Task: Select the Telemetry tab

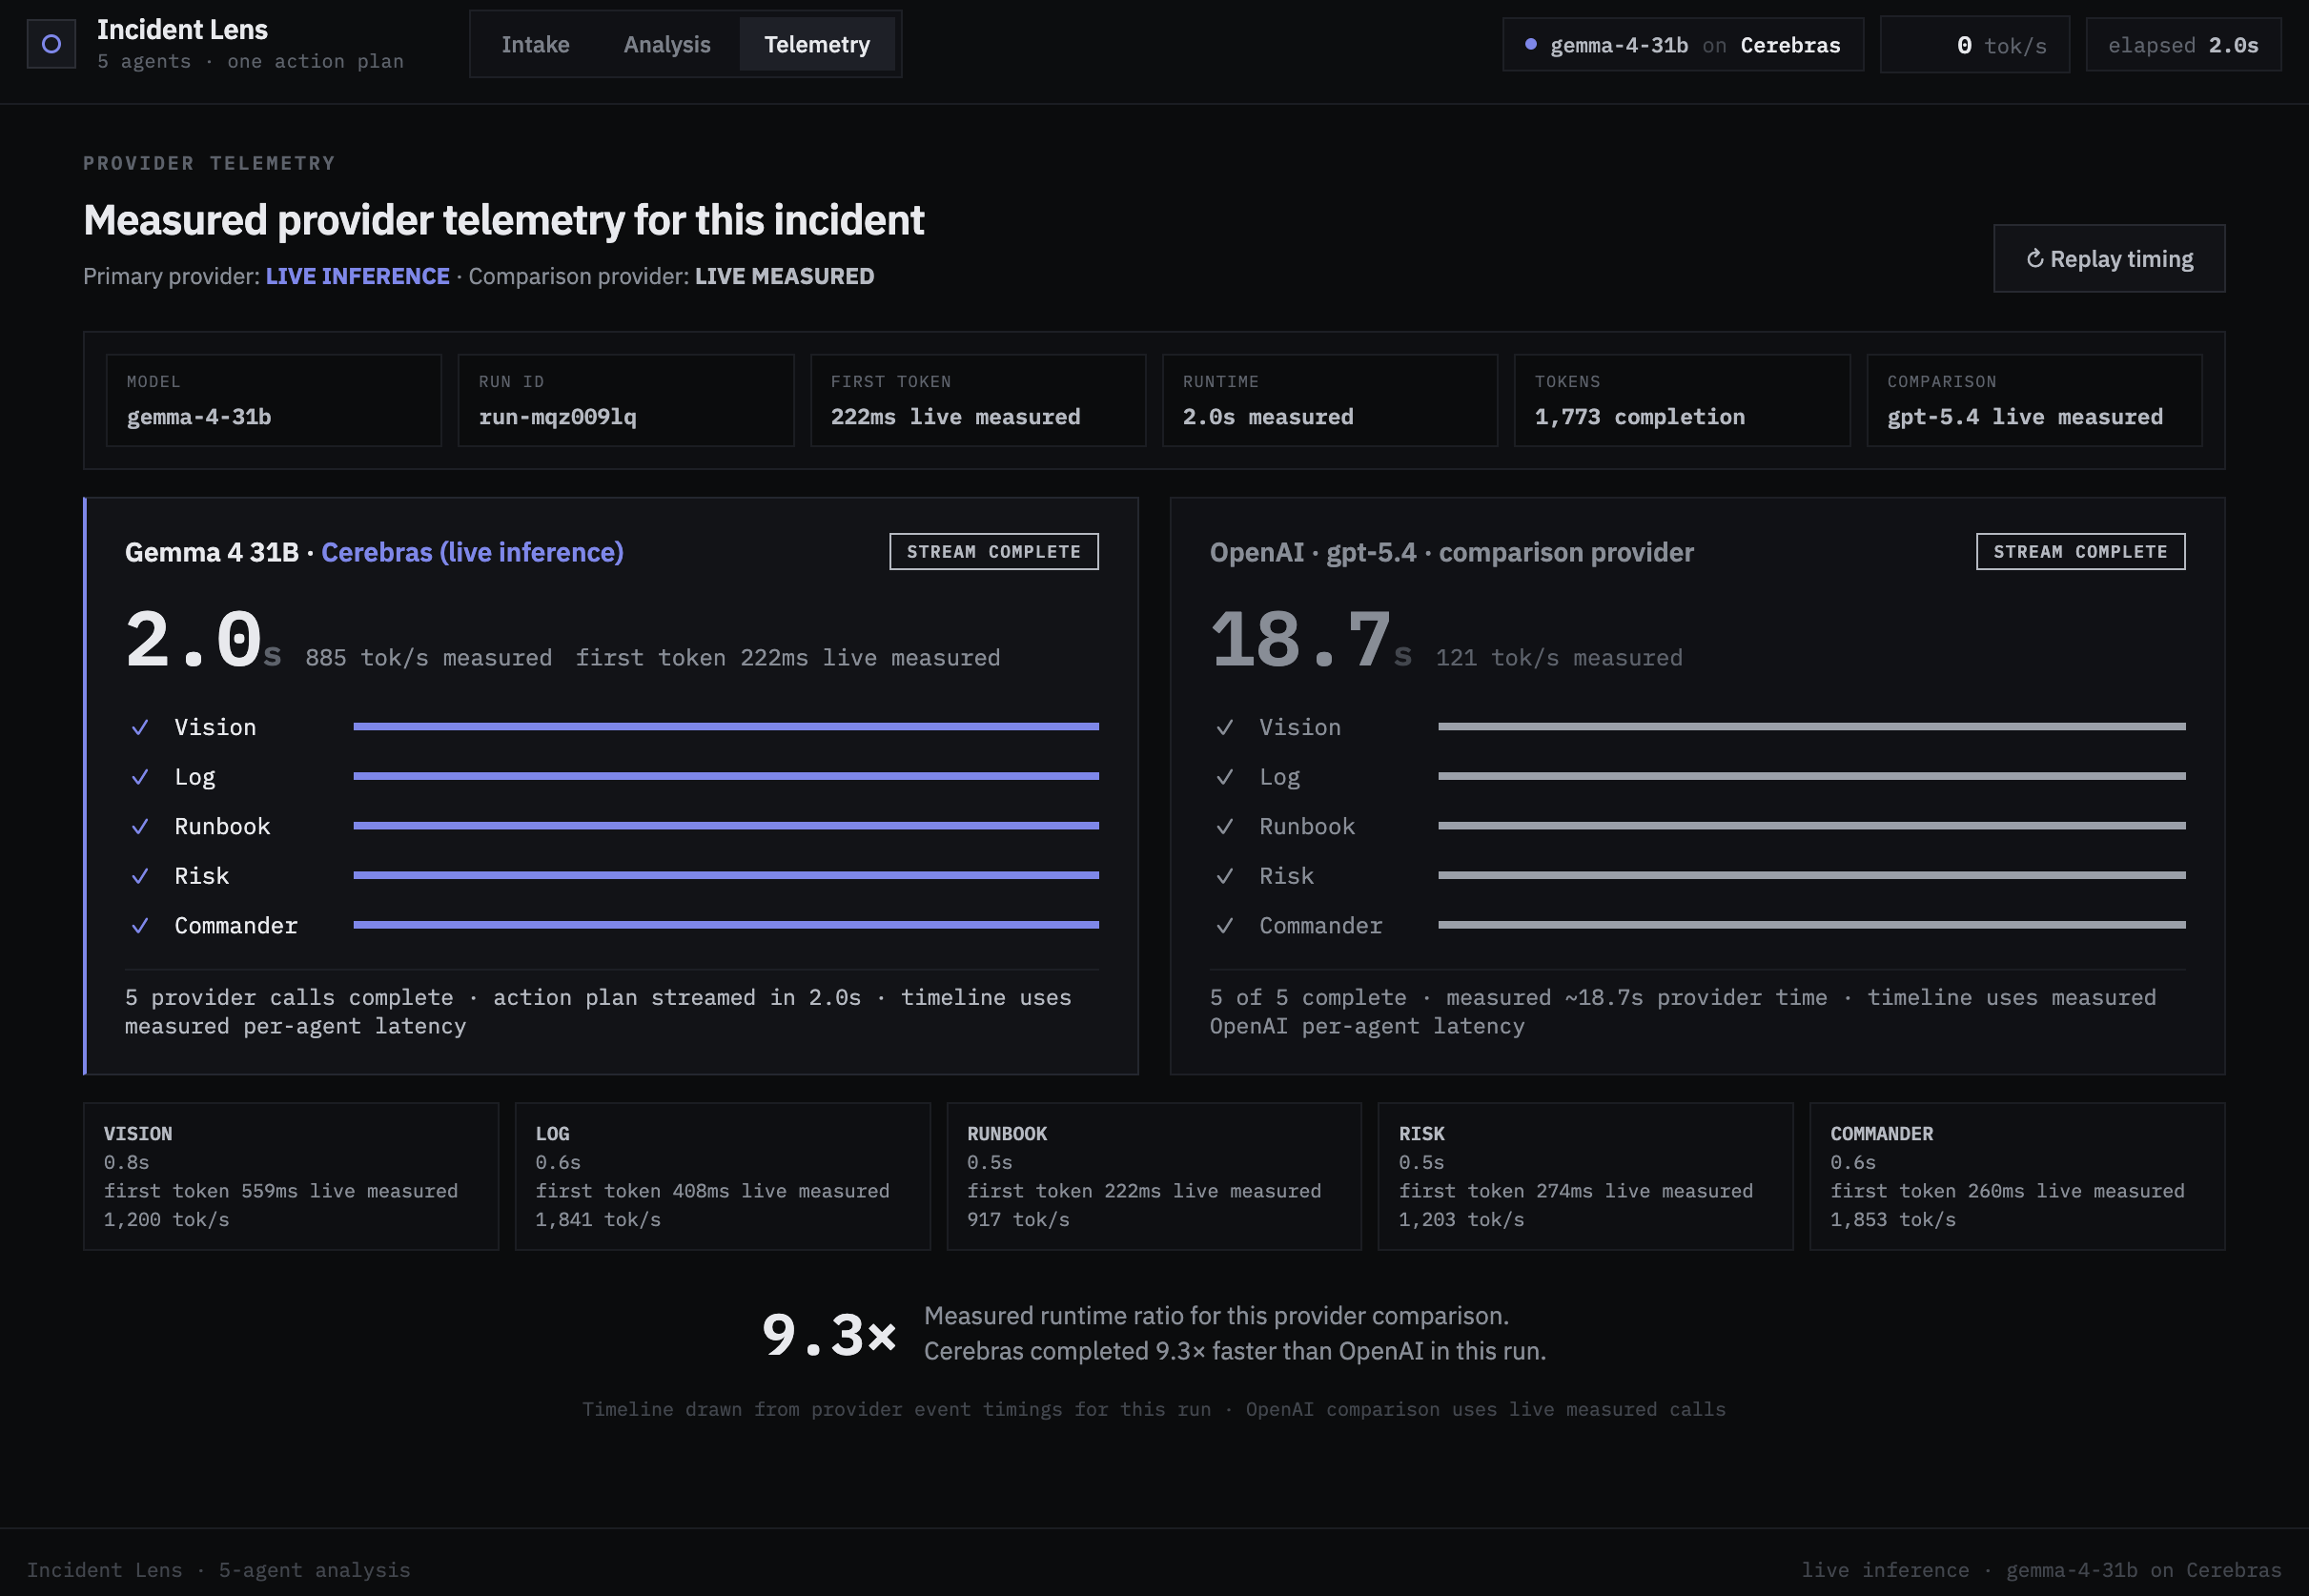Action: (817, 44)
